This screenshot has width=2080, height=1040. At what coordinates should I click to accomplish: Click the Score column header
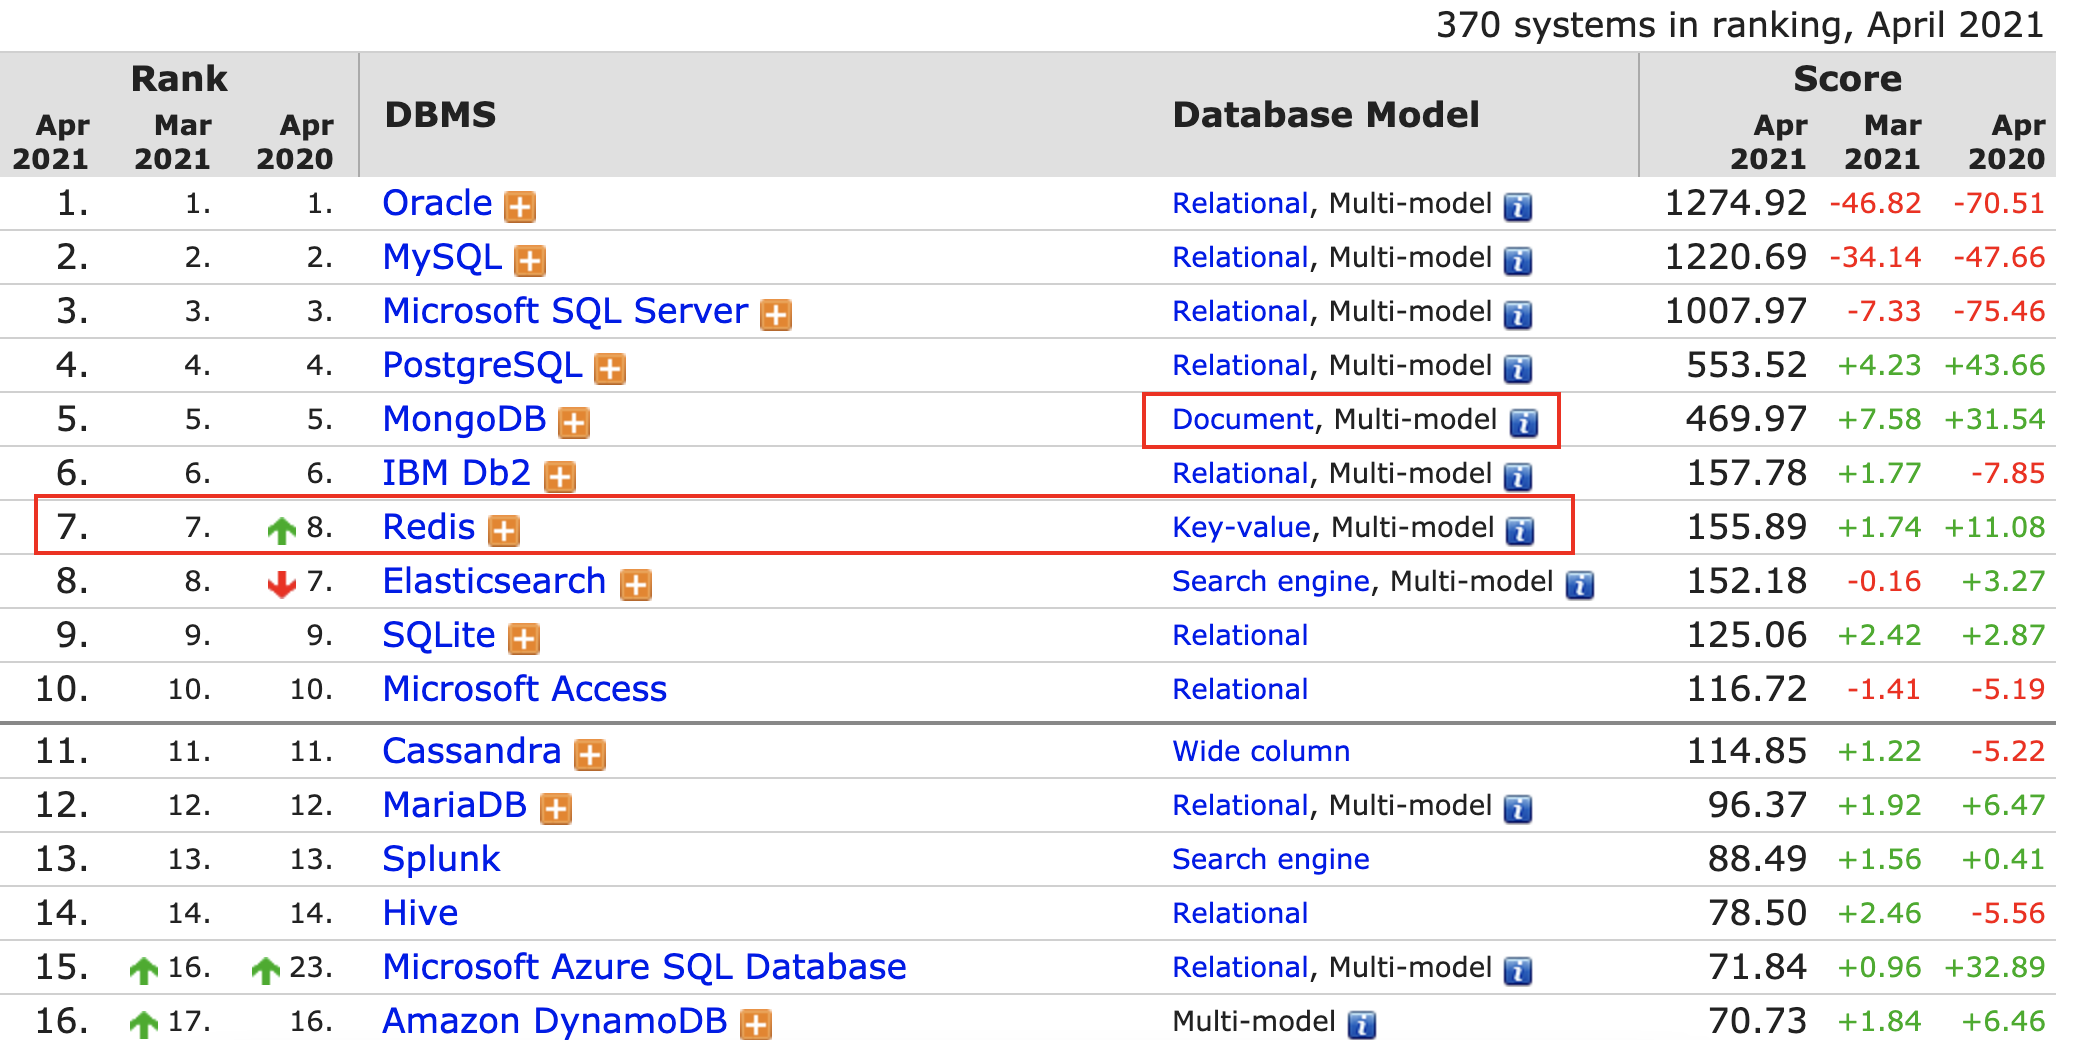1847,79
